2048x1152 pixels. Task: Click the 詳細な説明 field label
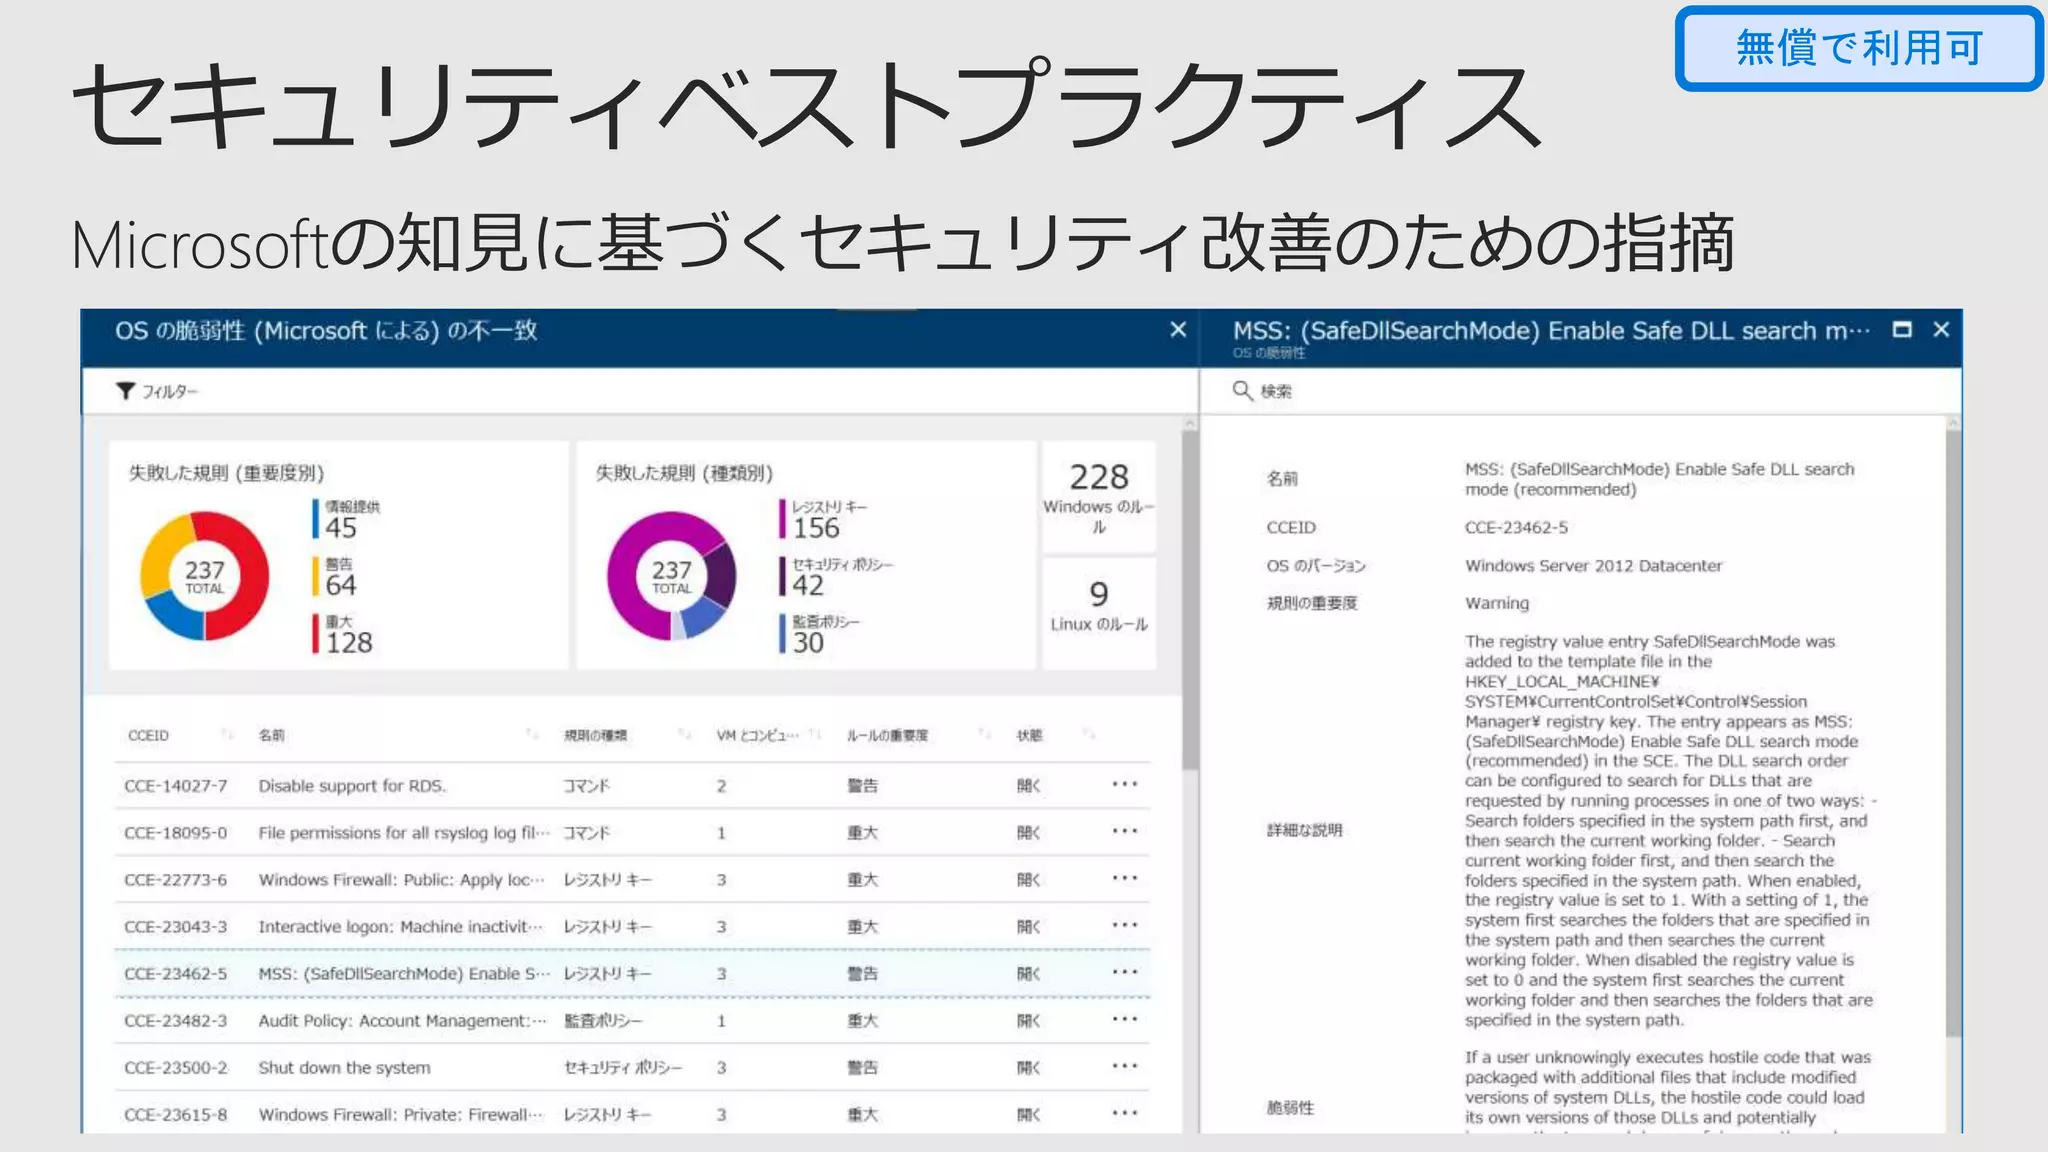pyautogui.click(x=1304, y=830)
